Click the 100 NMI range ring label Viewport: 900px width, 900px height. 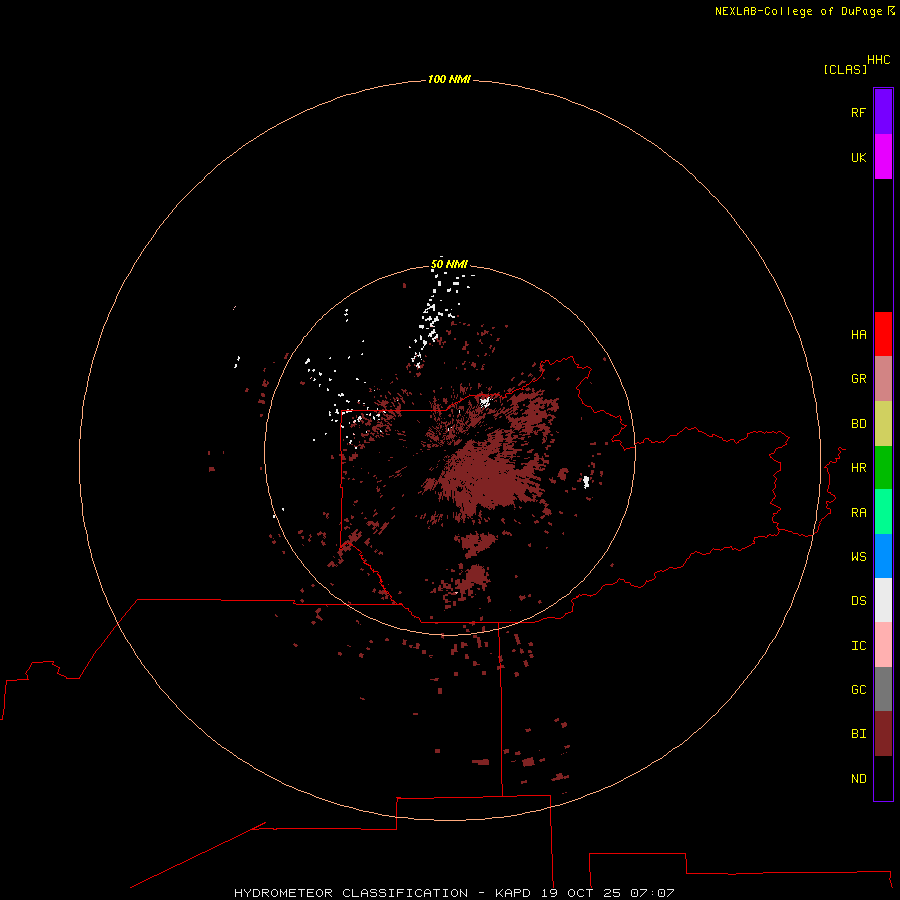click(449, 79)
